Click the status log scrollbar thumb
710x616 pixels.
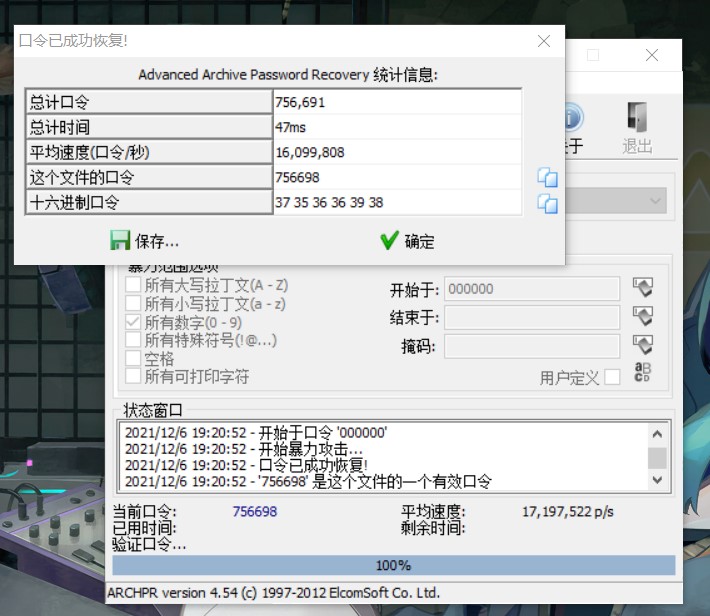pyautogui.click(x=657, y=458)
